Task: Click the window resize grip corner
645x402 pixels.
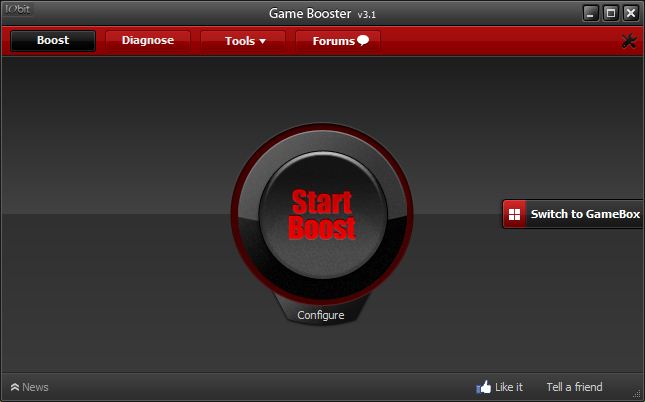Action: click(638, 395)
